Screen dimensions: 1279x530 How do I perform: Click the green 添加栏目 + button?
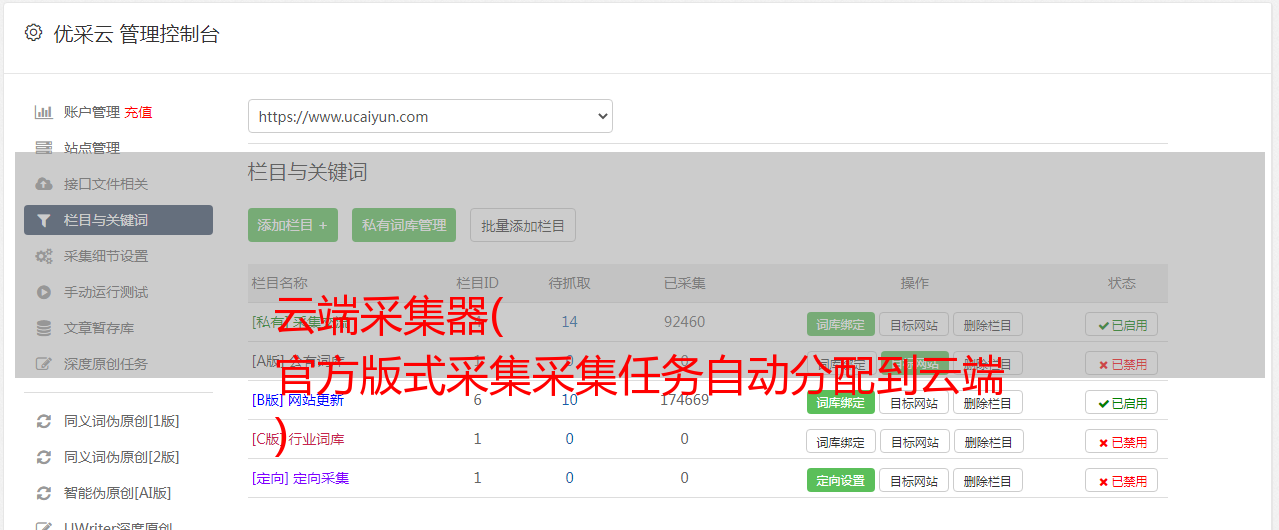coord(293,225)
